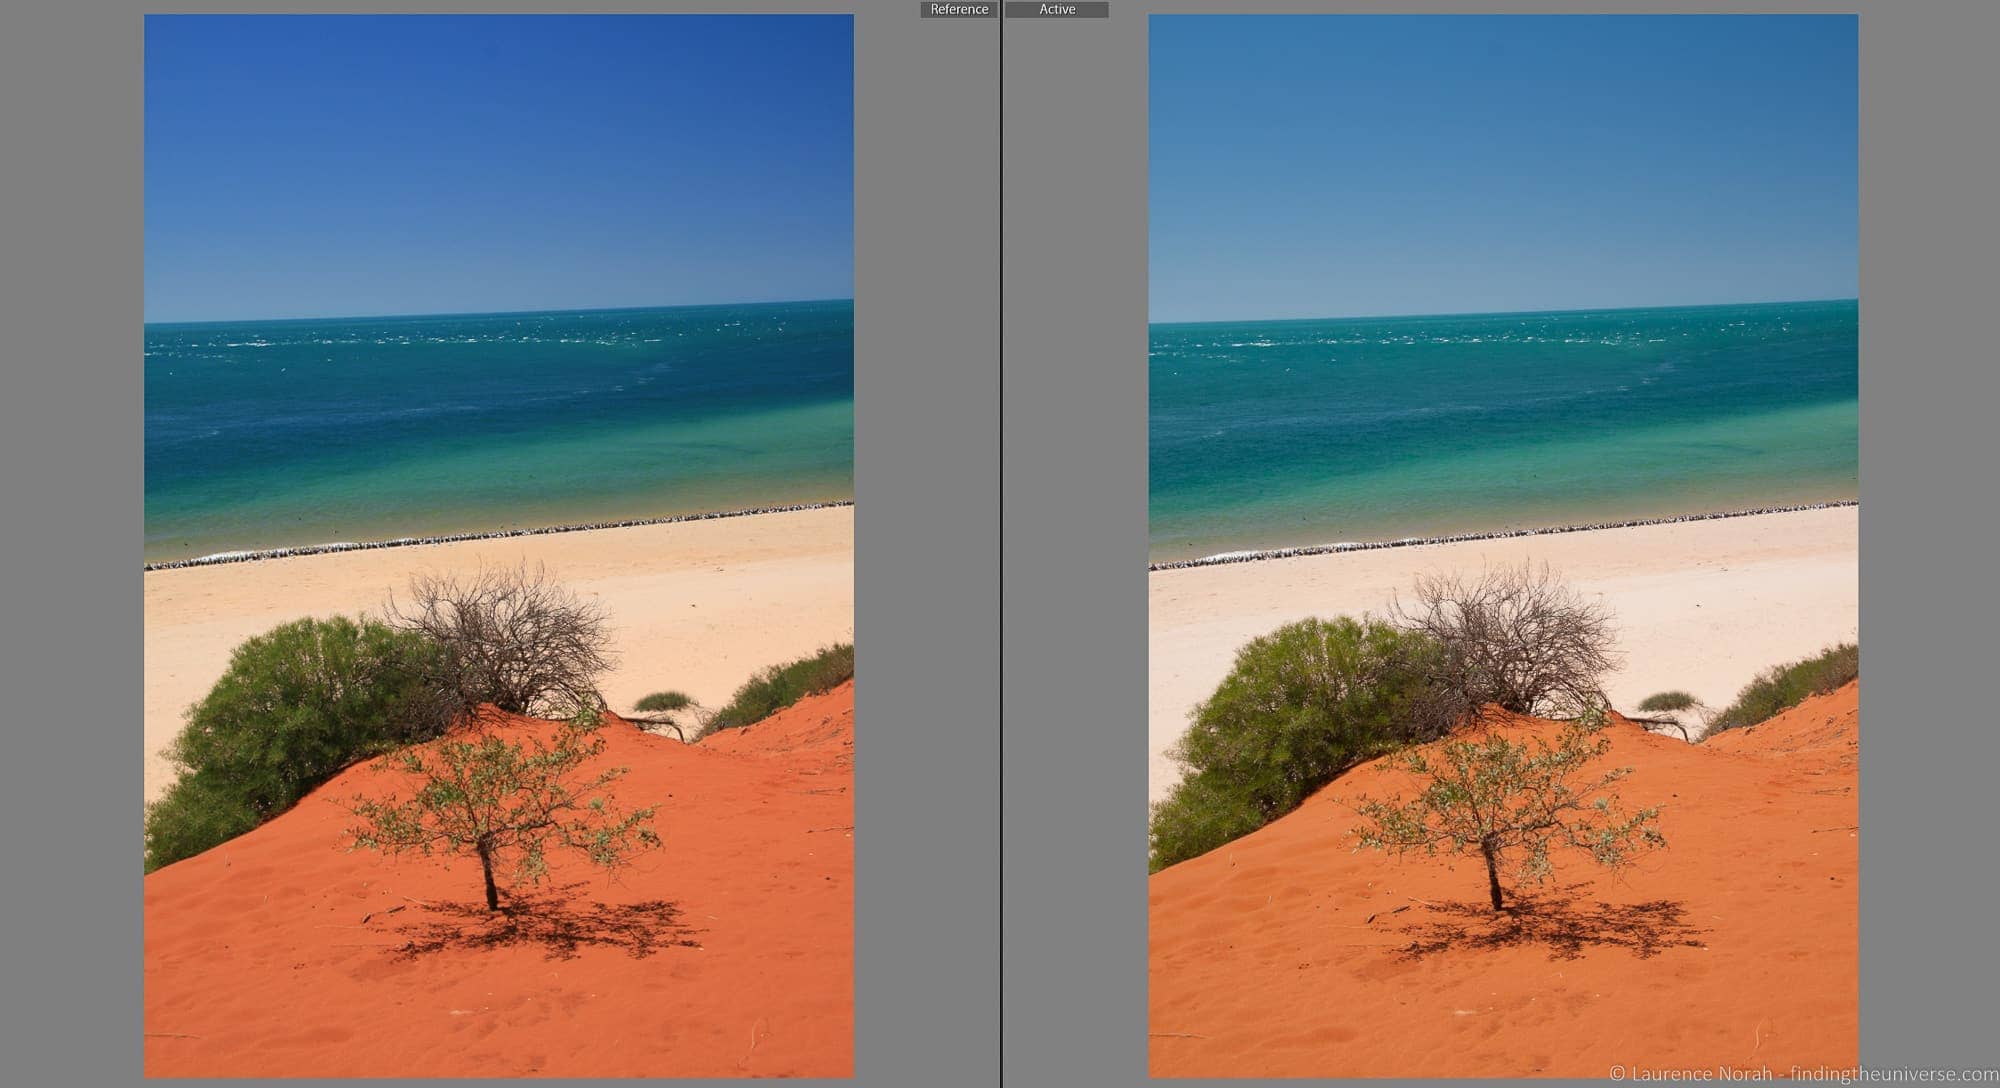
Task: Select the Reference pane label
Action: coord(958,9)
